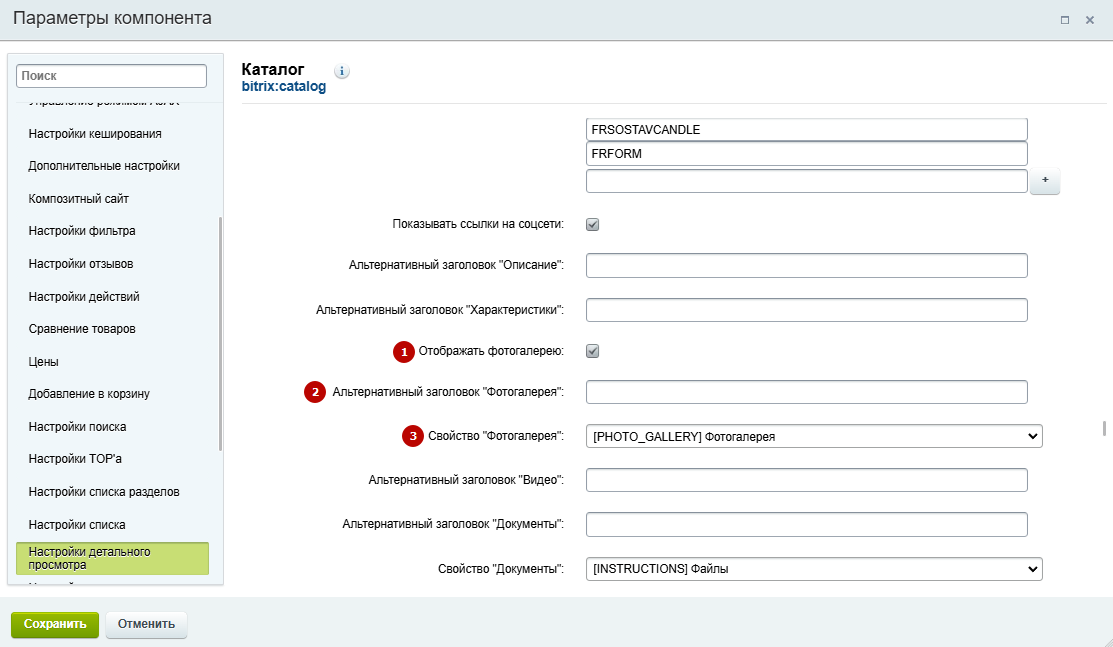This screenshot has height=647, width=1113.
Task: Select Сравнение товаров in sidebar
Action: pos(82,329)
